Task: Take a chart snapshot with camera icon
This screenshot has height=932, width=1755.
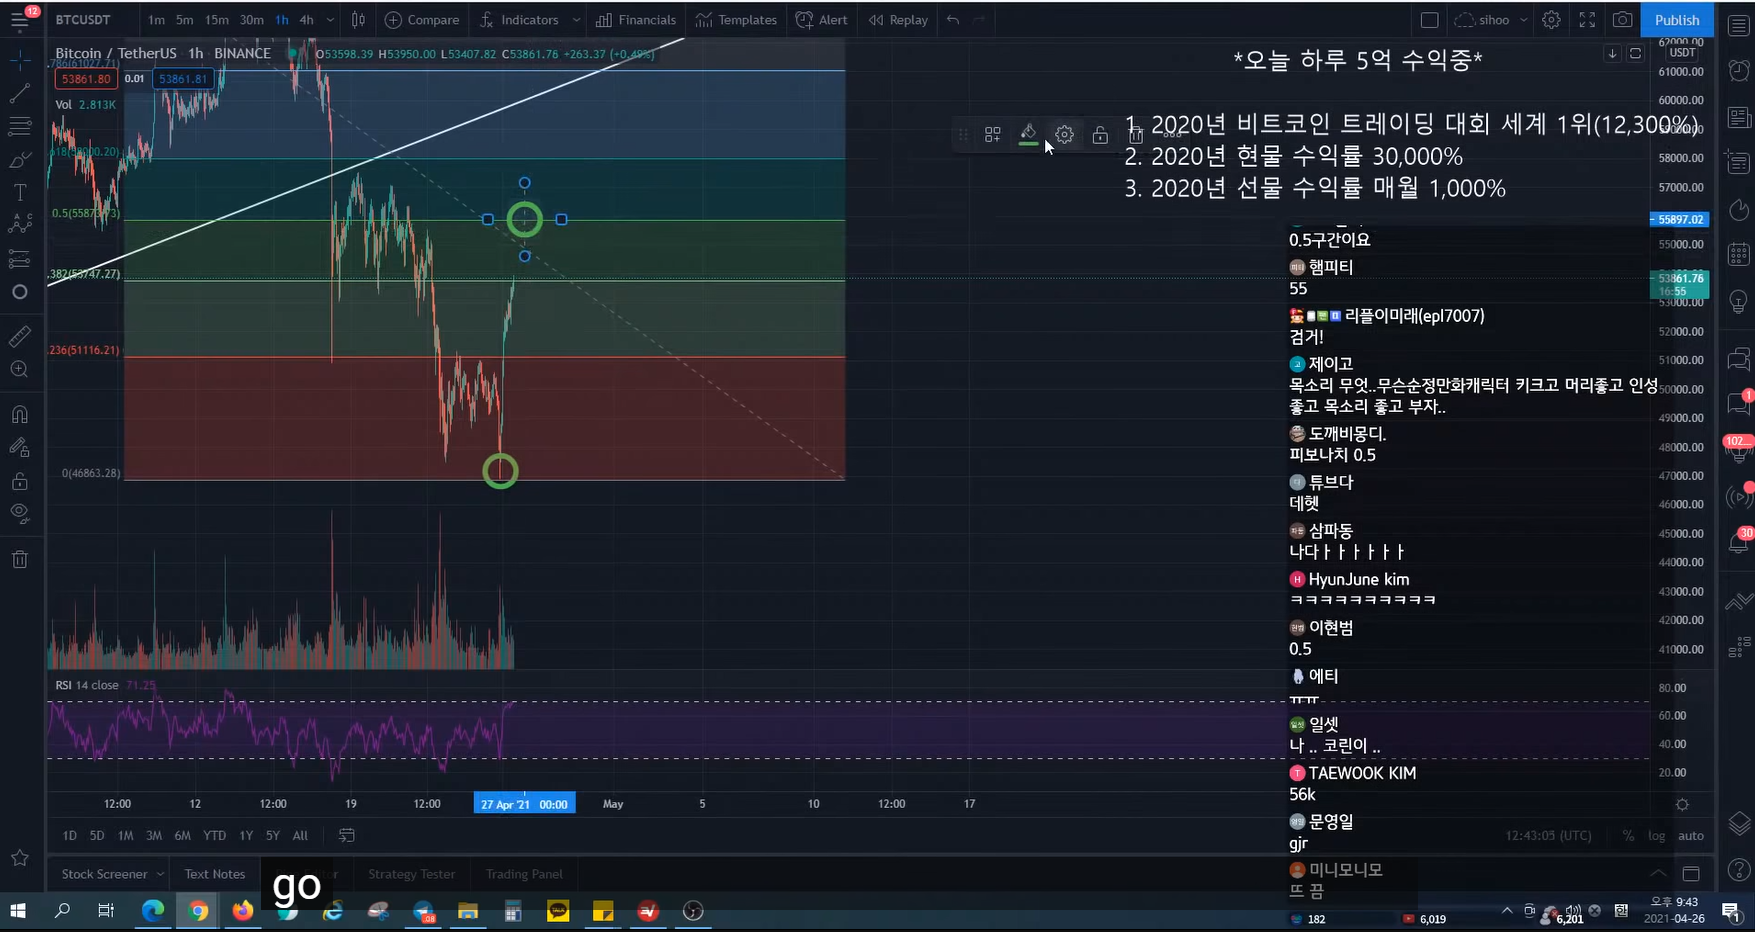Action: [x=1623, y=20]
